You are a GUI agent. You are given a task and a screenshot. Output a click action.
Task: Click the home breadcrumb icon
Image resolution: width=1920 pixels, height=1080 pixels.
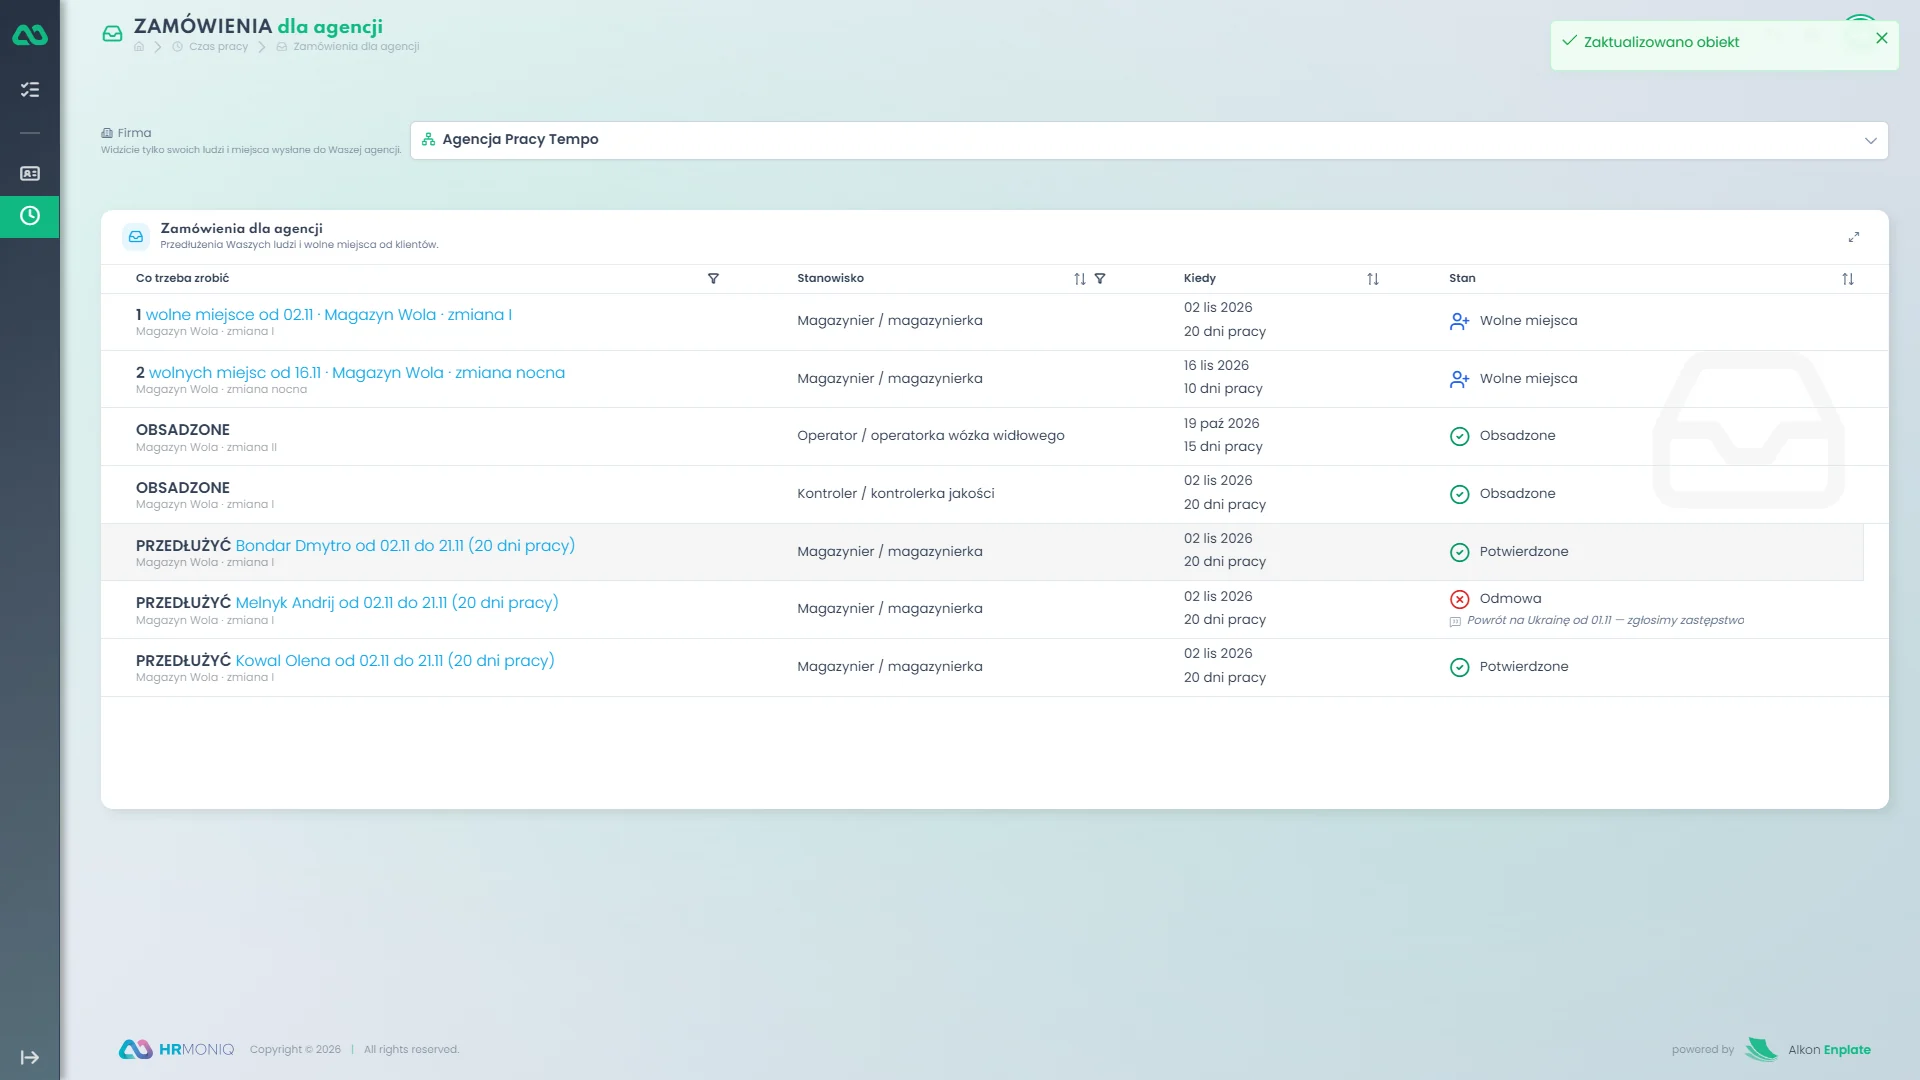139,47
